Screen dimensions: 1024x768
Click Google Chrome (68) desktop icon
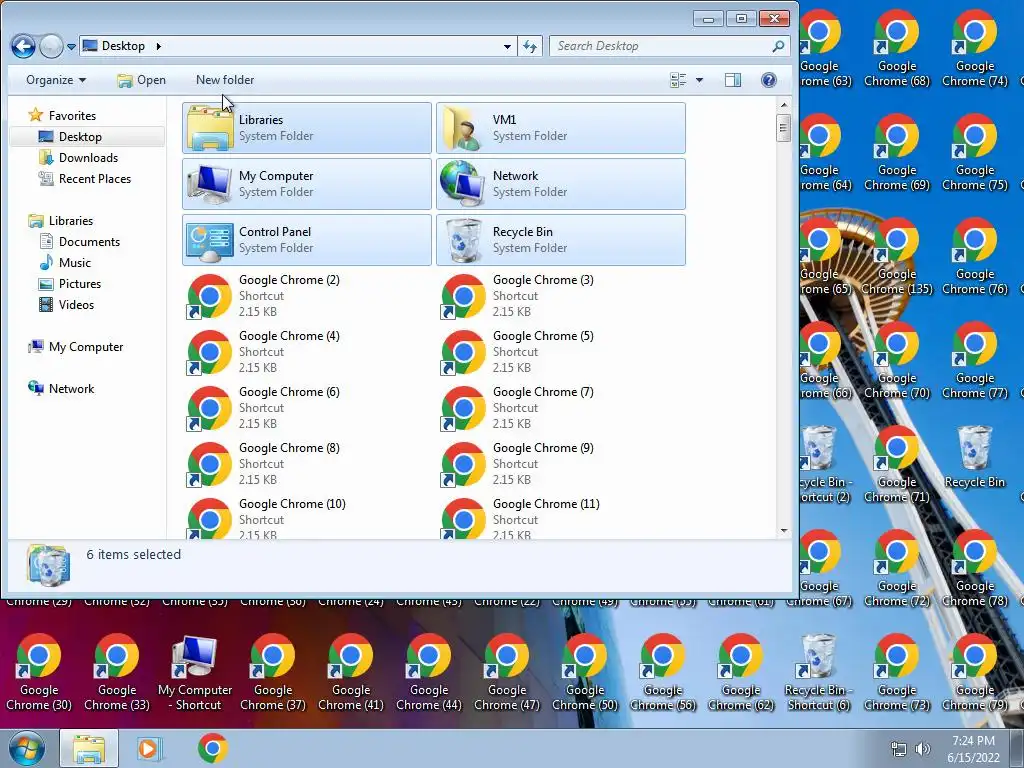(897, 49)
